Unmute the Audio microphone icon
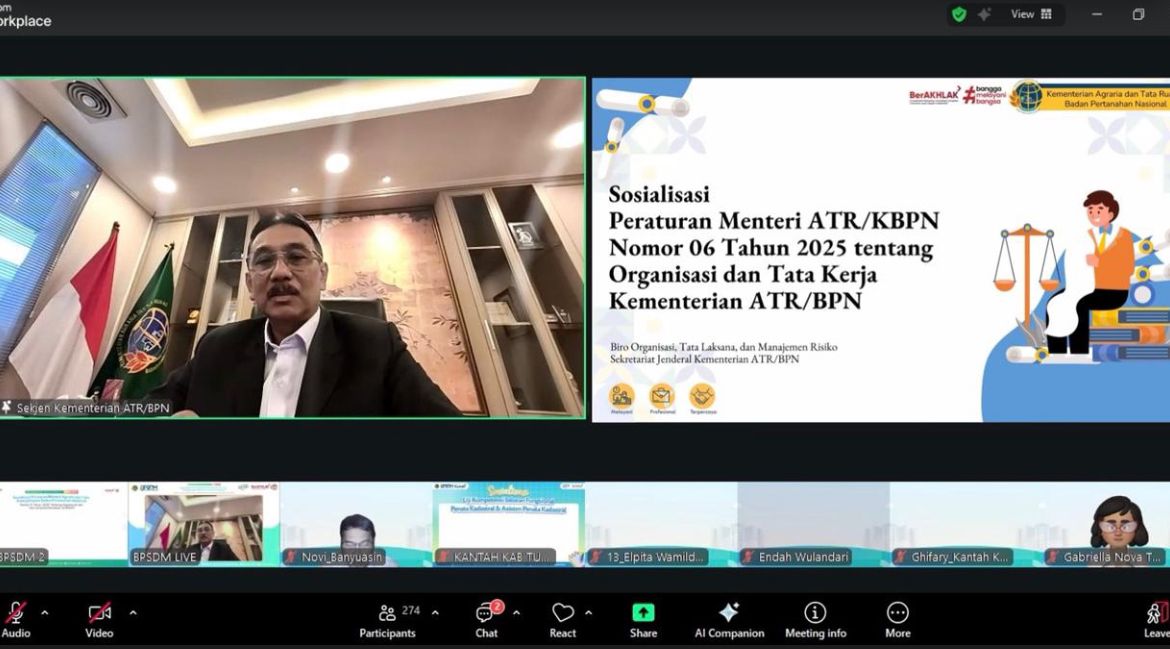The width and height of the screenshot is (1170, 649). [x=16, y=613]
